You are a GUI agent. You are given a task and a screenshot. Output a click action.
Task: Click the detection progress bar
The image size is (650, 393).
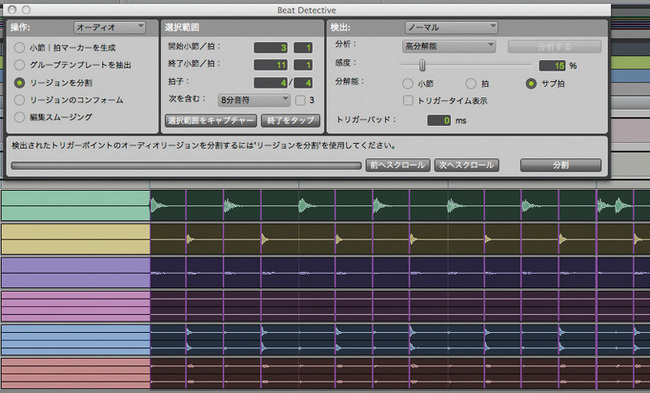(x=186, y=165)
